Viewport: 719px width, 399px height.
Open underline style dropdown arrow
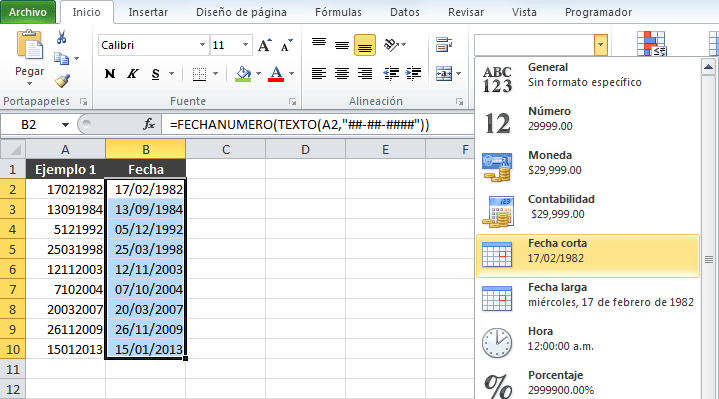pyautogui.click(x=171, y=73)
